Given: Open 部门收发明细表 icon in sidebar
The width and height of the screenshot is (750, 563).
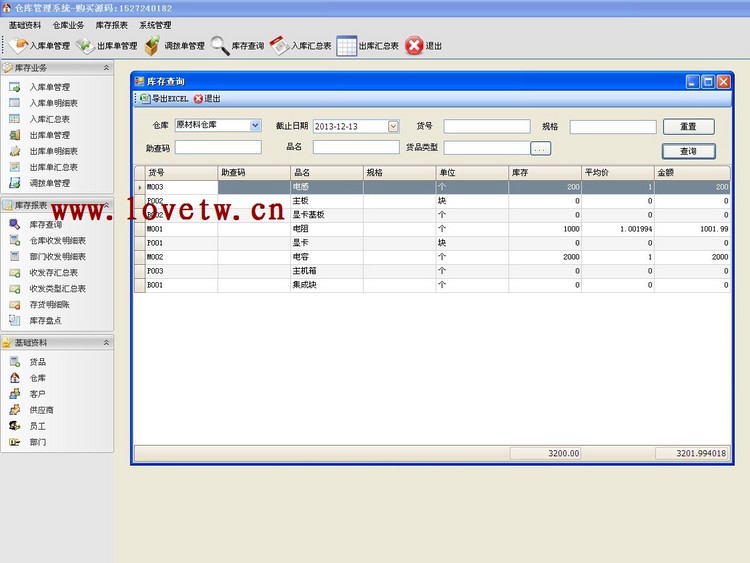Looking at the screenshot, I should (x=15, y=256).
